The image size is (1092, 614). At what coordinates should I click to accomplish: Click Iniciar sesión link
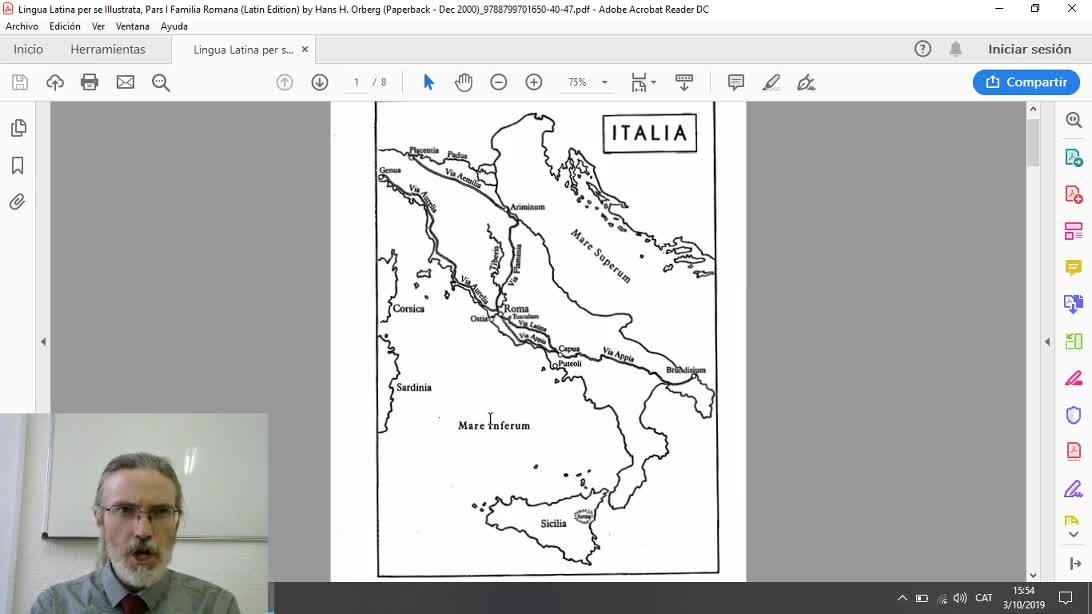[x=1029, y=49]
